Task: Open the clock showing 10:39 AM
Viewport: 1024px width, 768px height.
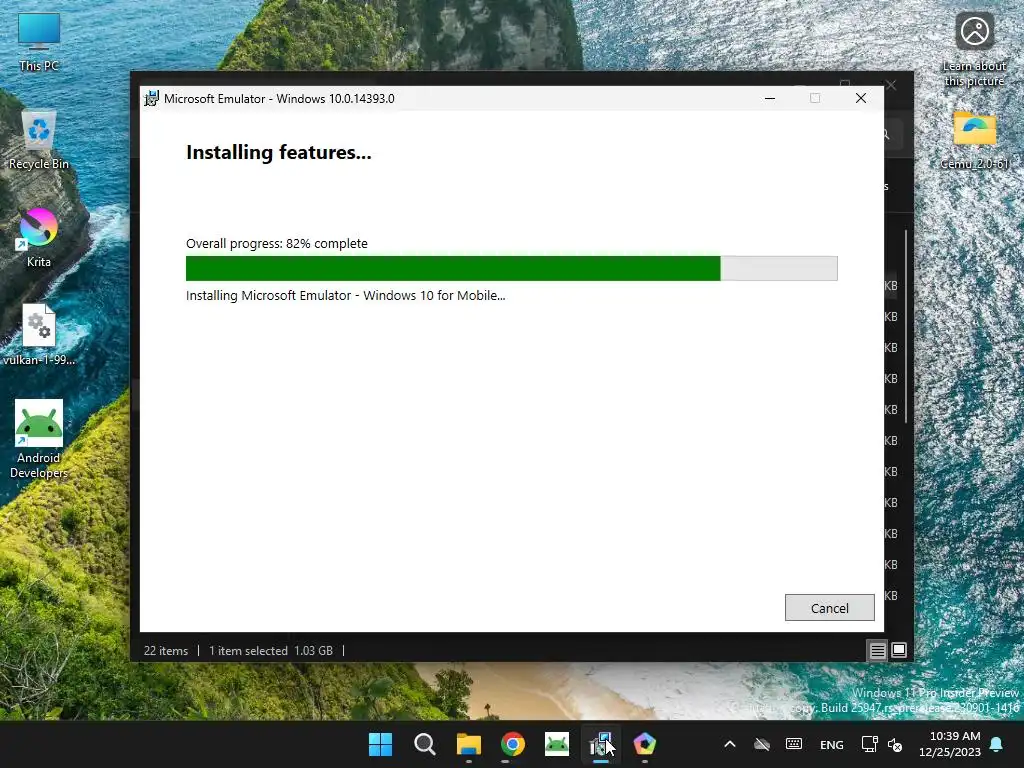Action: click(x=950, y=744)
